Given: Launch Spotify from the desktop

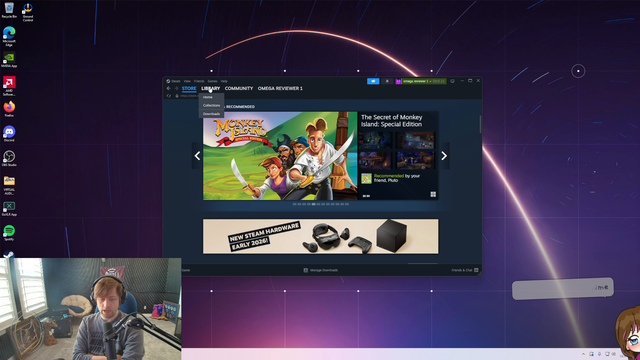Looking at the screenshot, I should click(x=9, y=233).
